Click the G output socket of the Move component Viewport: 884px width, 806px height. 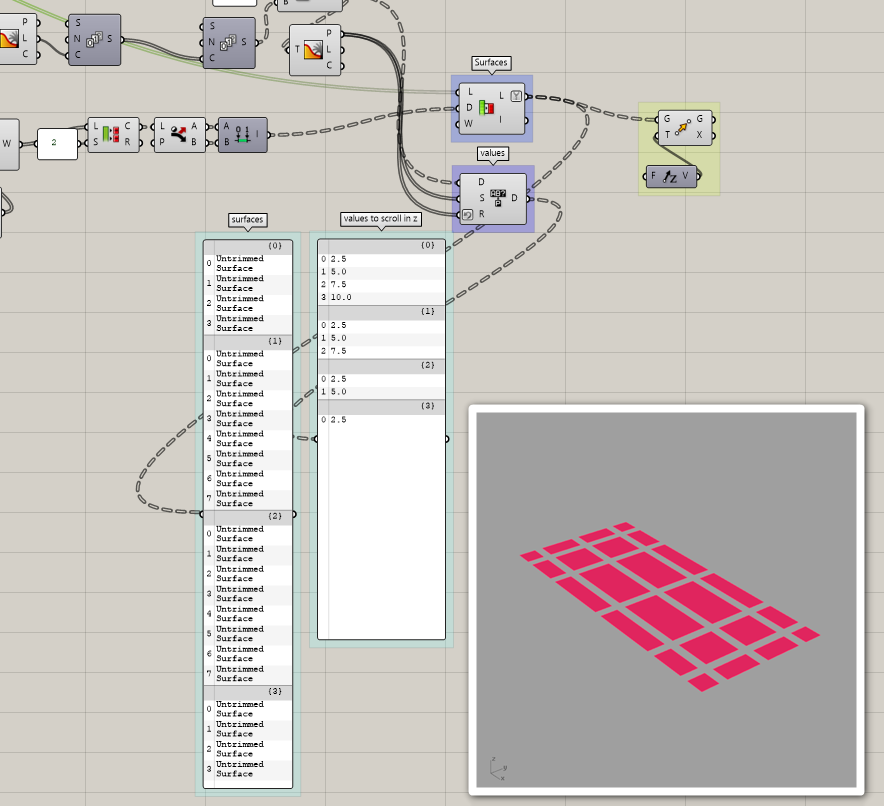[x=714, y=119]
